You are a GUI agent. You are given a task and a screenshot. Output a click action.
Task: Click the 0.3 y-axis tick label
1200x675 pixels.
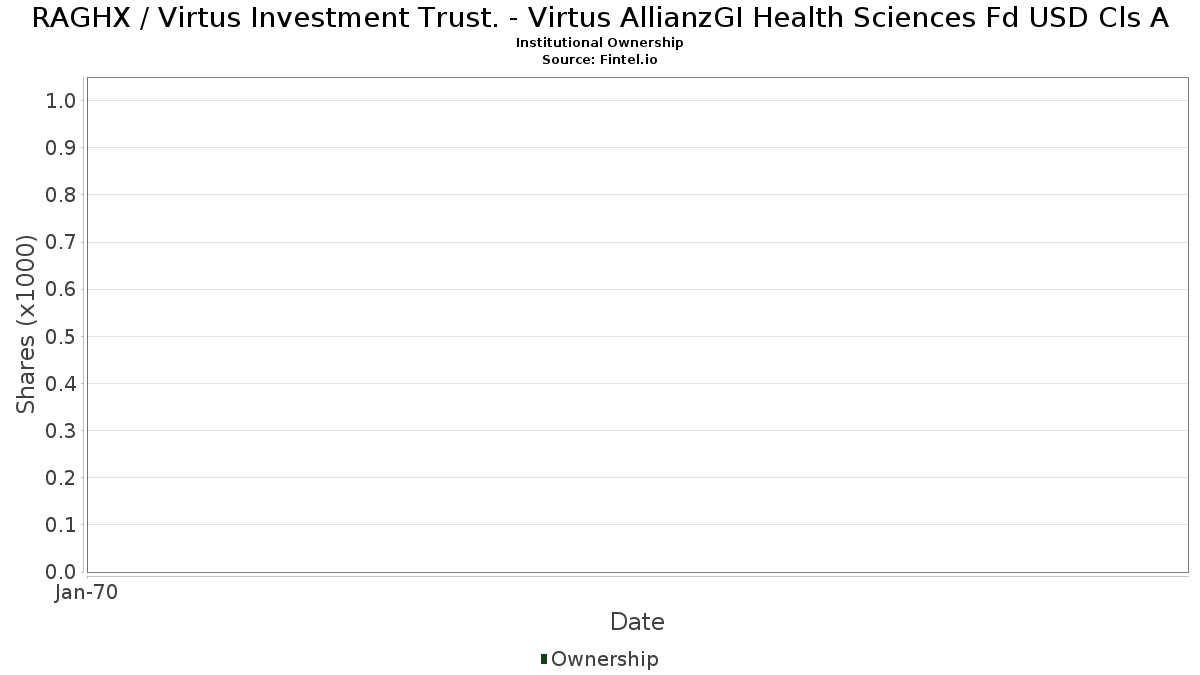coord(61,431)
